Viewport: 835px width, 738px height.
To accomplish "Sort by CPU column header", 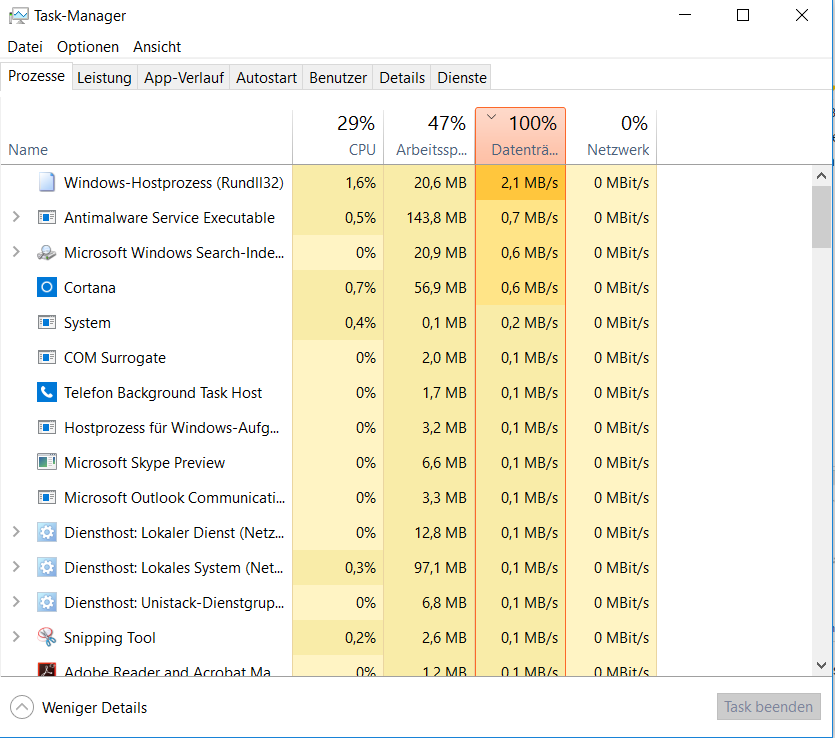I will pos(338,137).
